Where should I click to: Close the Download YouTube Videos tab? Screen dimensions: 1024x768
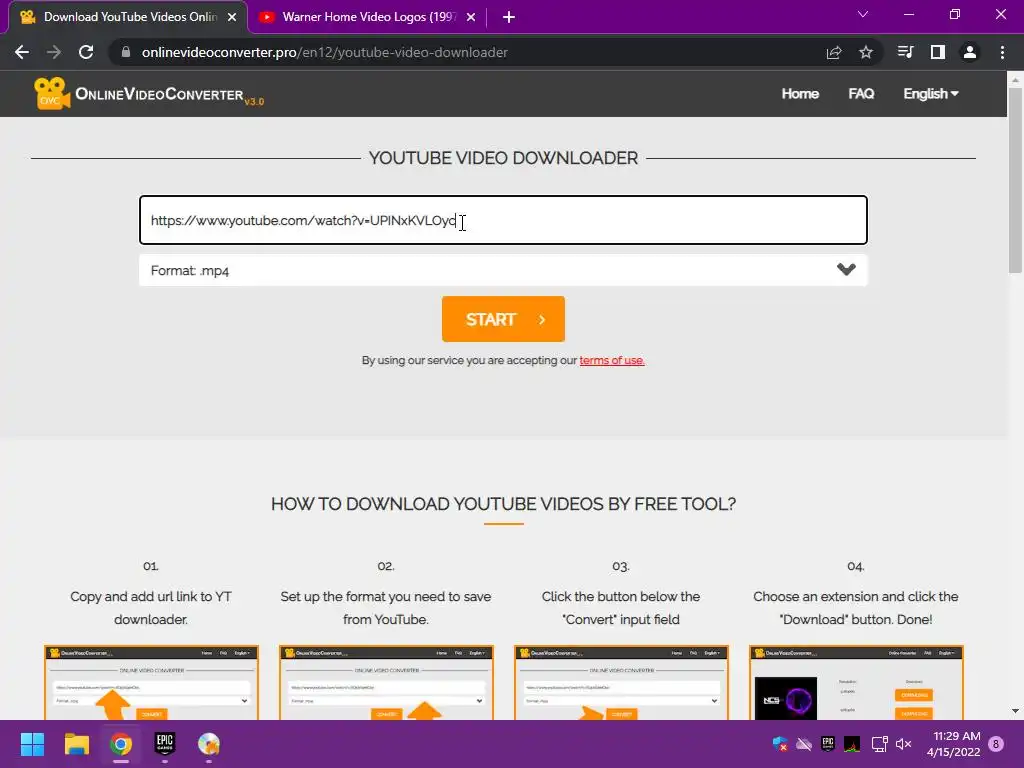point(232,18)
